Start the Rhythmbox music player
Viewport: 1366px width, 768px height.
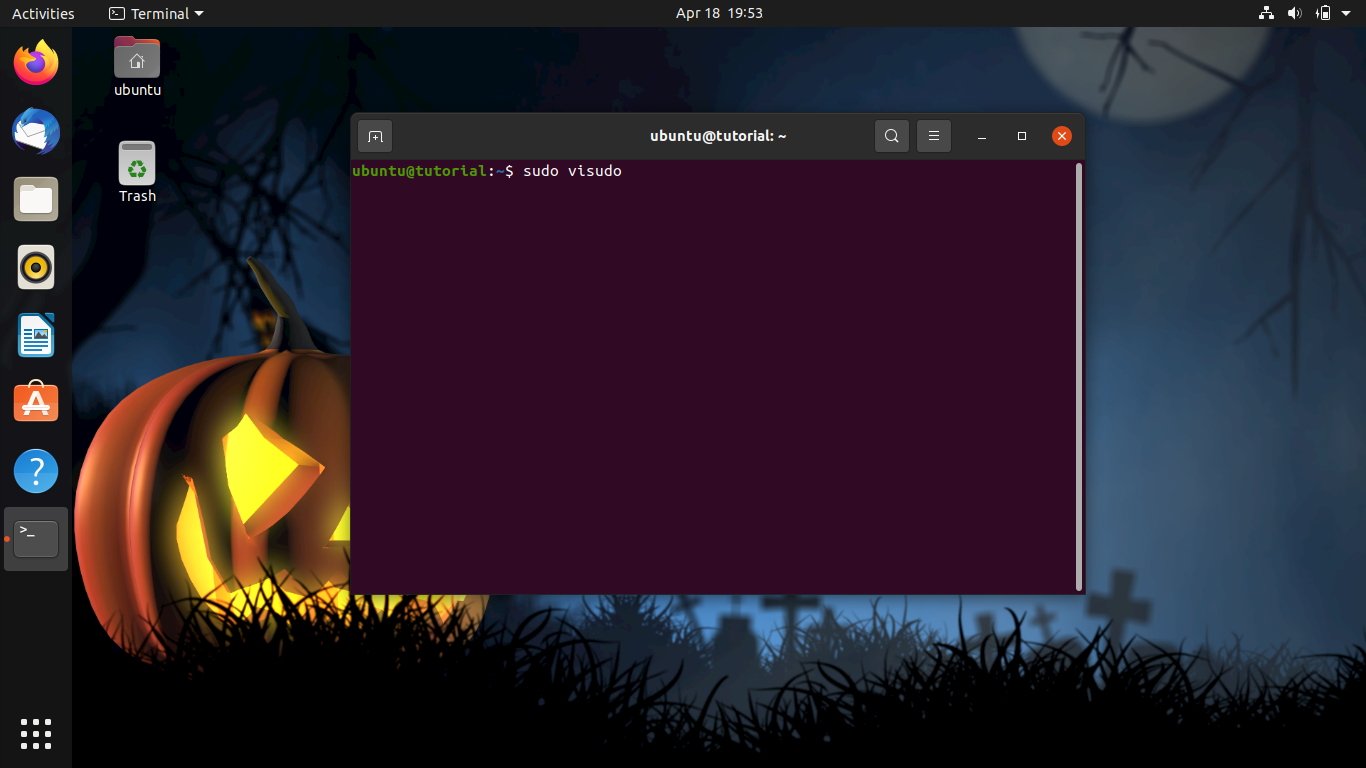(x=35, y=267)
